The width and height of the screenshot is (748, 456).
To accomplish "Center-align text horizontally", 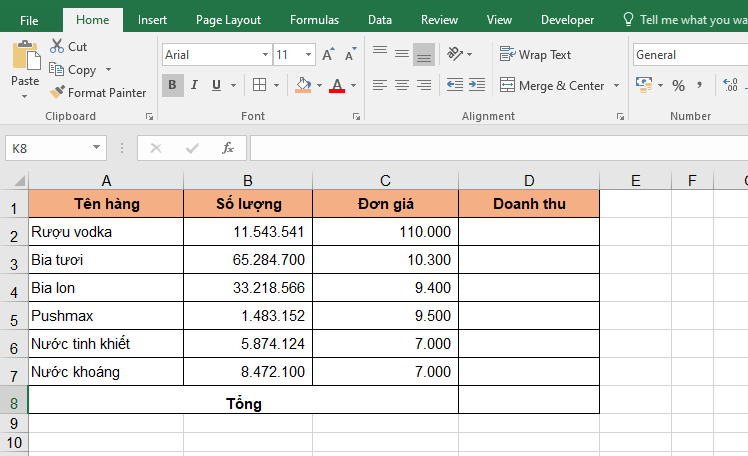I will click(x=402, y=86).
